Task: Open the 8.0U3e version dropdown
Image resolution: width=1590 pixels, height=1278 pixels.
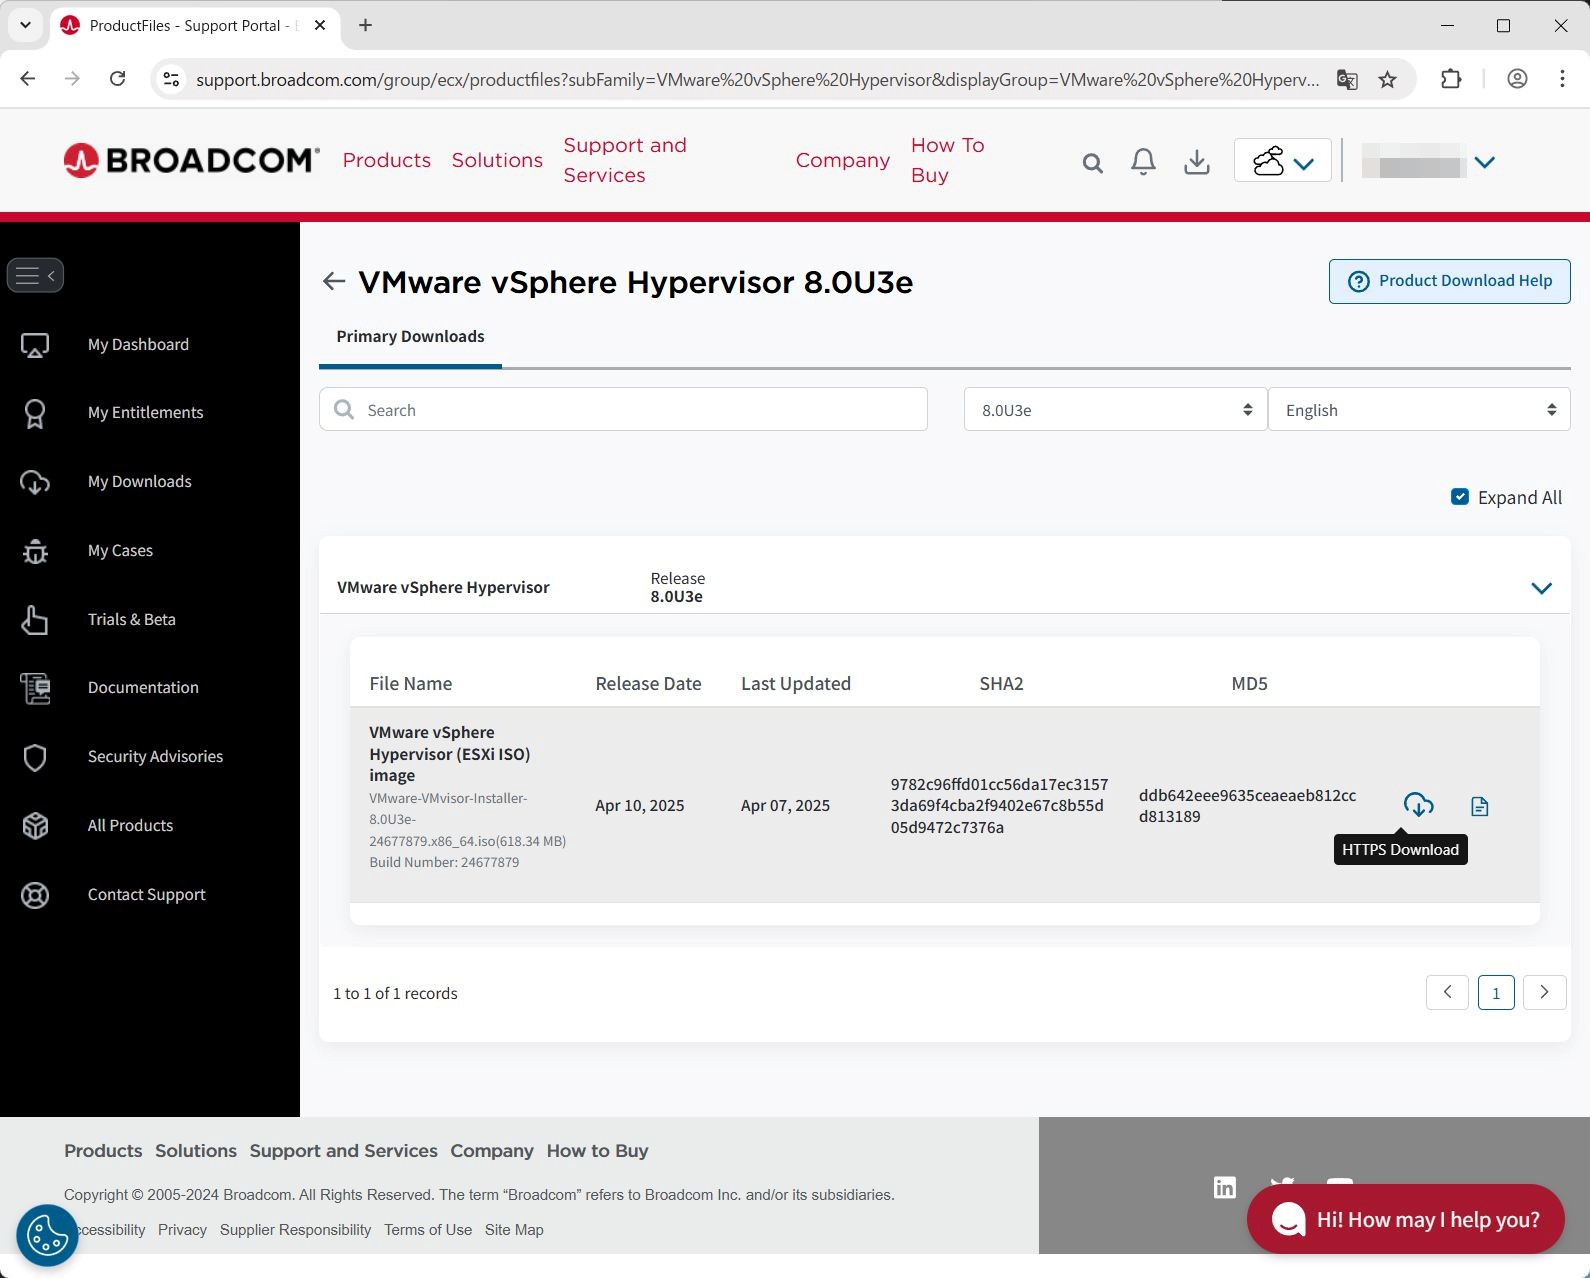Action: (x=1115, y=410)
